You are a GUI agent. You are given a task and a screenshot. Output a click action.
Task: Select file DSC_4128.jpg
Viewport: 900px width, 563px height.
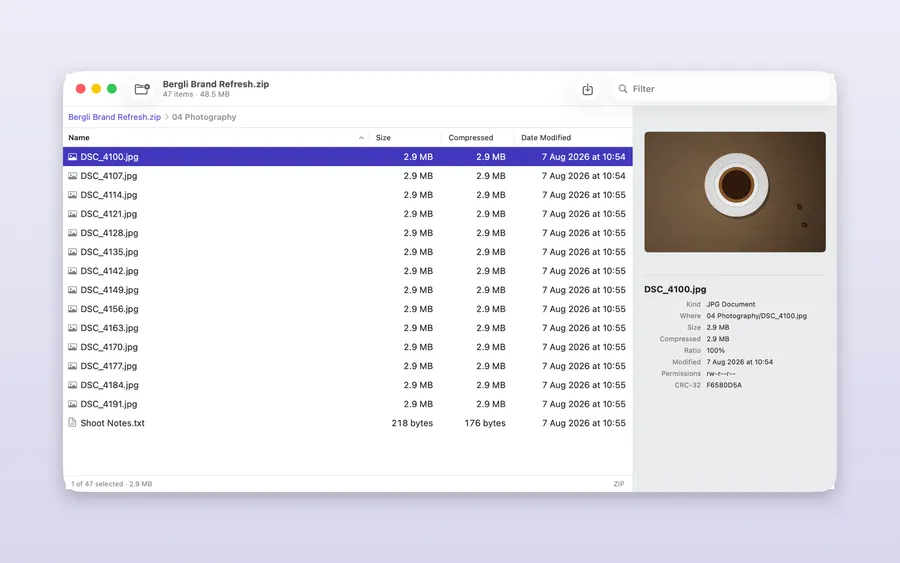coord(348,232)
